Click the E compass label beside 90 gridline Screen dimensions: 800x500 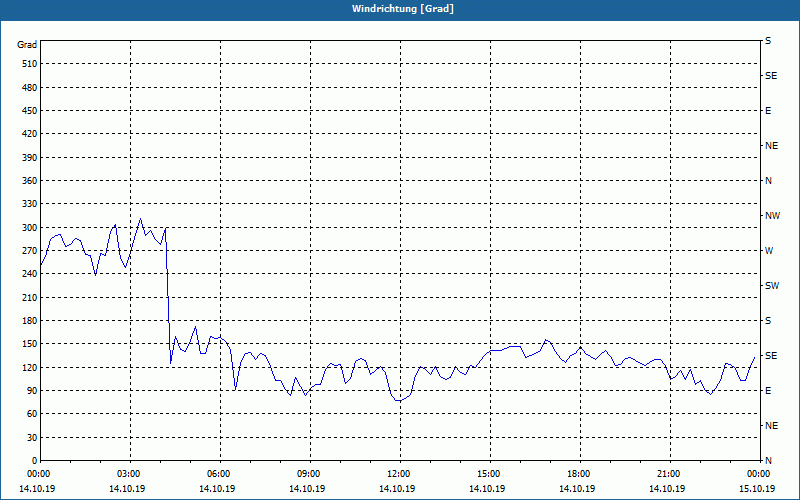[x=768, y=391]
